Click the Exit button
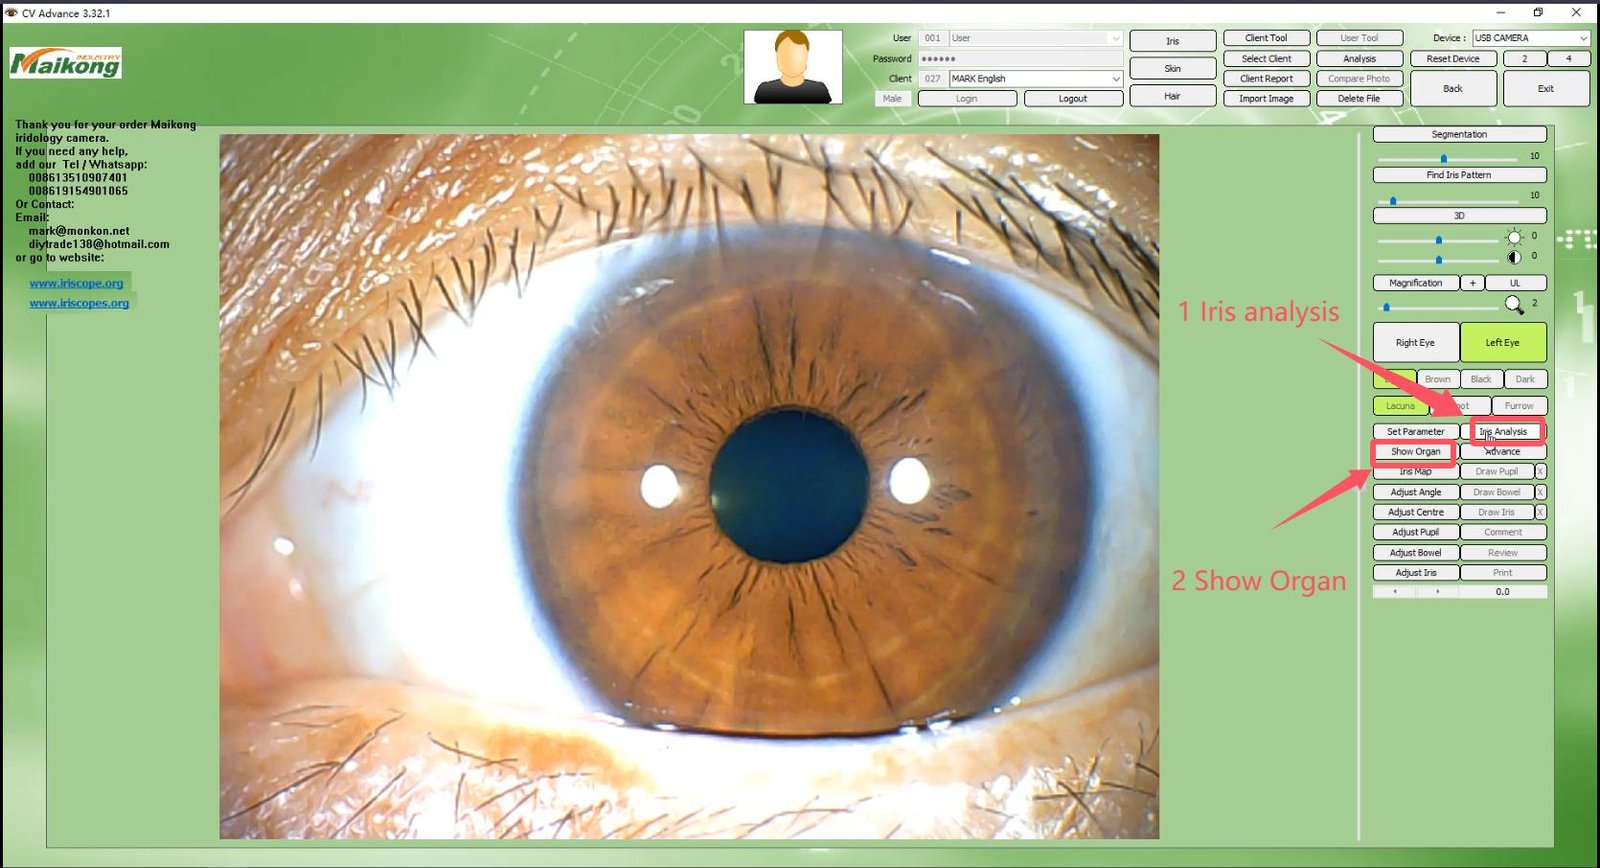Screen dimensions: 1600x868 point(1546,89)
